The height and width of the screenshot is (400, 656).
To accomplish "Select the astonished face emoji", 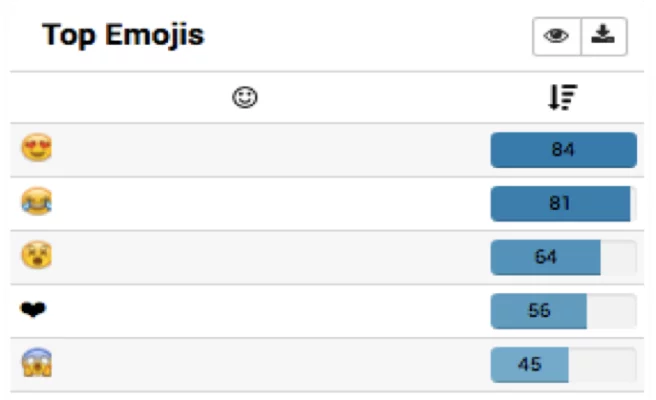I will (x=37, y=257).
